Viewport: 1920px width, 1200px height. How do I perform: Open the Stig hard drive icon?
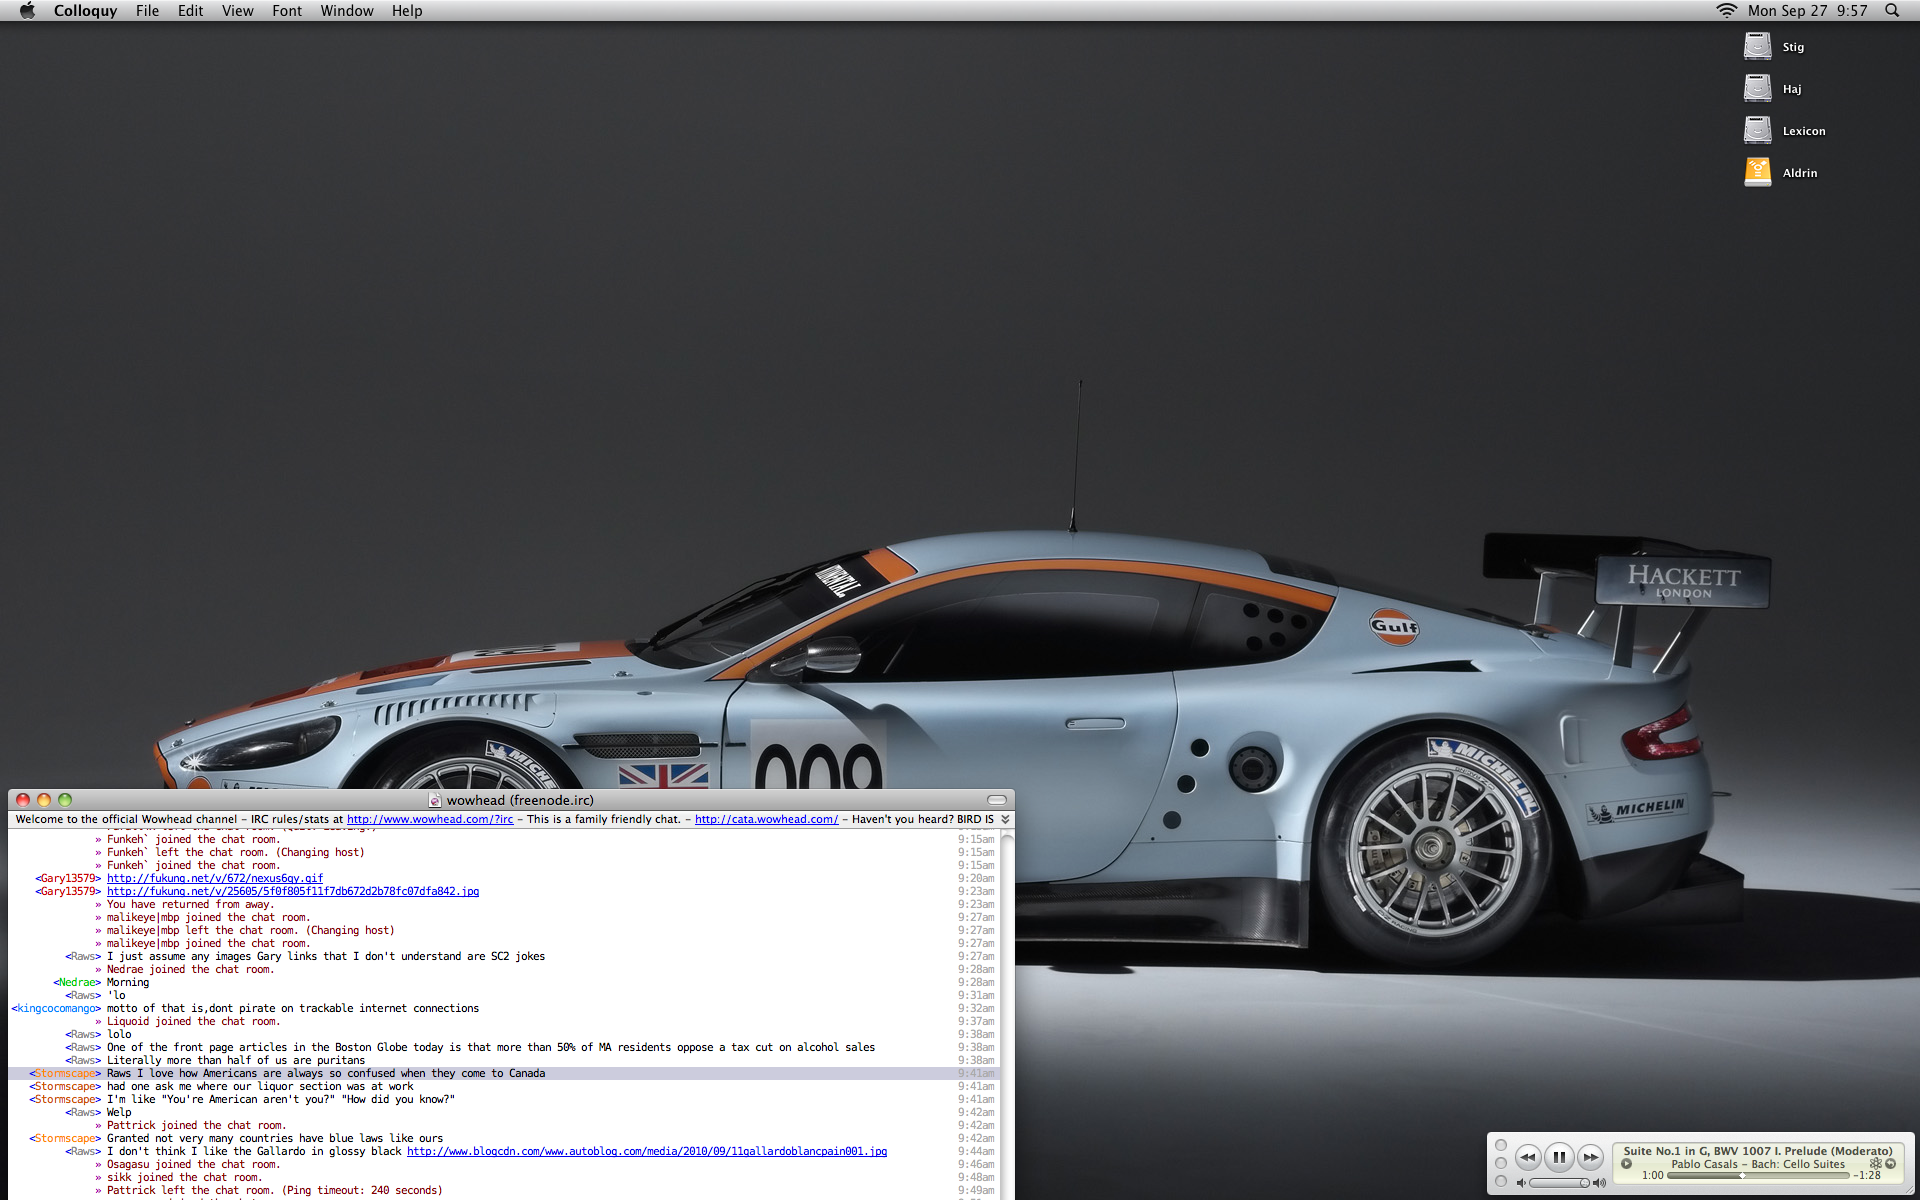[1757, 46]
